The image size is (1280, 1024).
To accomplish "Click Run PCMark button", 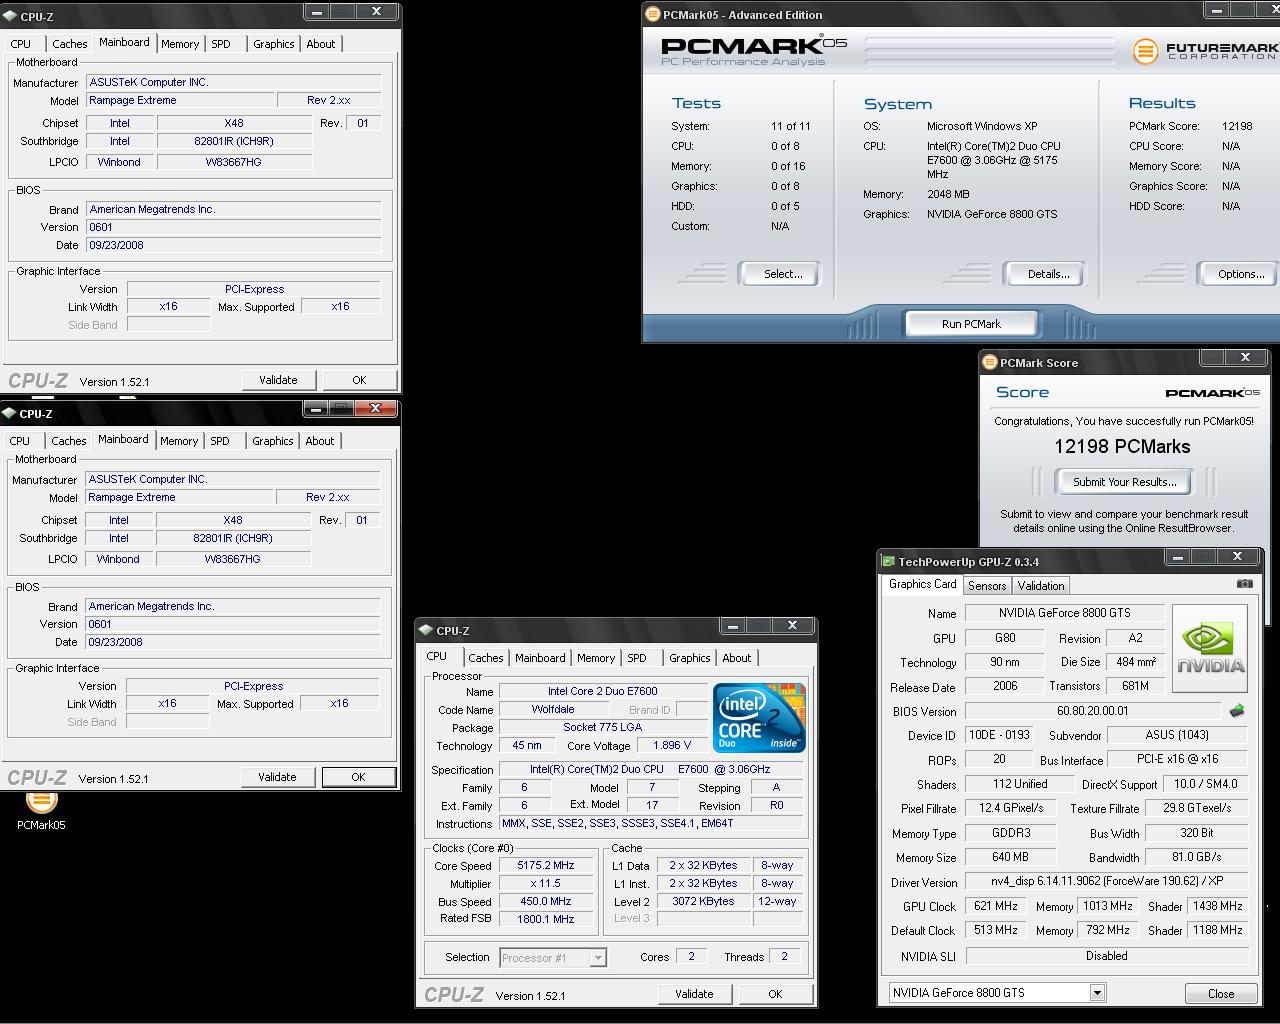I will pyautogui.click(x=971, y=324).
